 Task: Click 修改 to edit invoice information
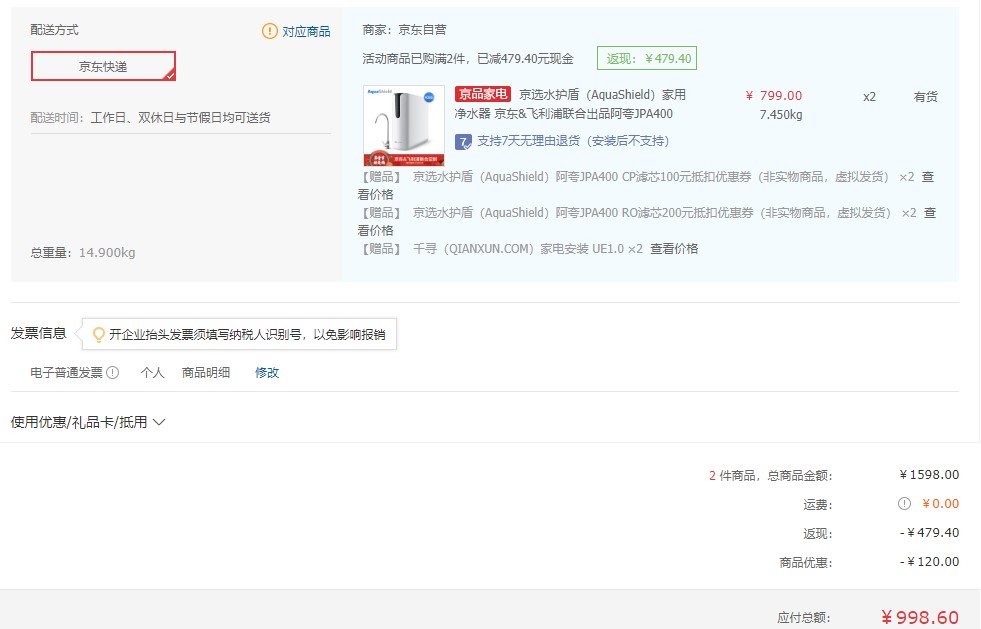tap(267, 373)
